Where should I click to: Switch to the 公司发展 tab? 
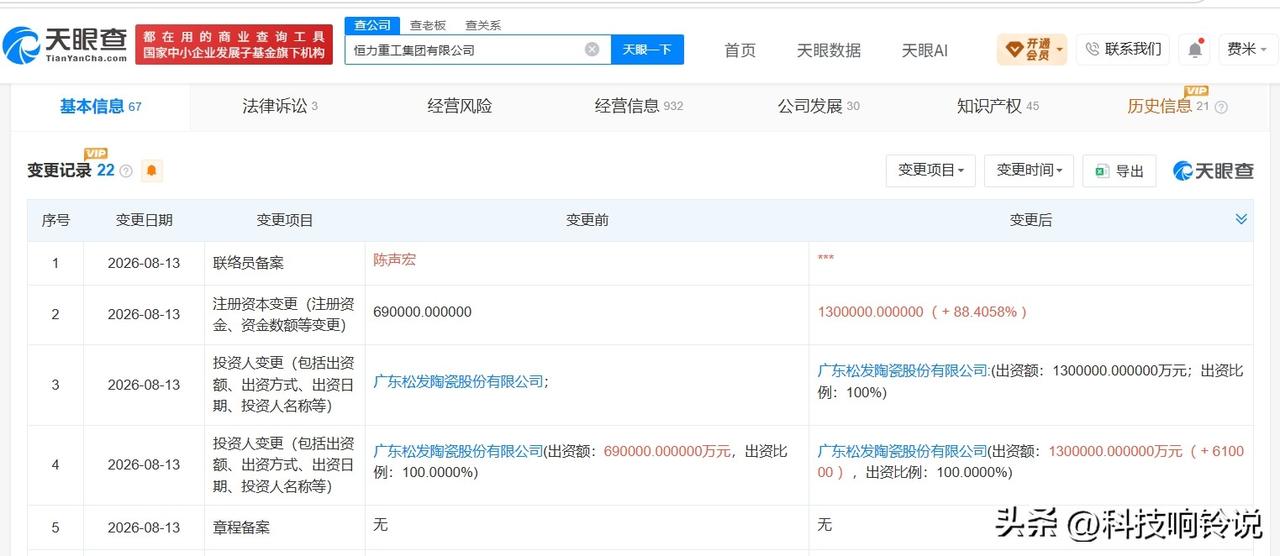pos(819,107)
